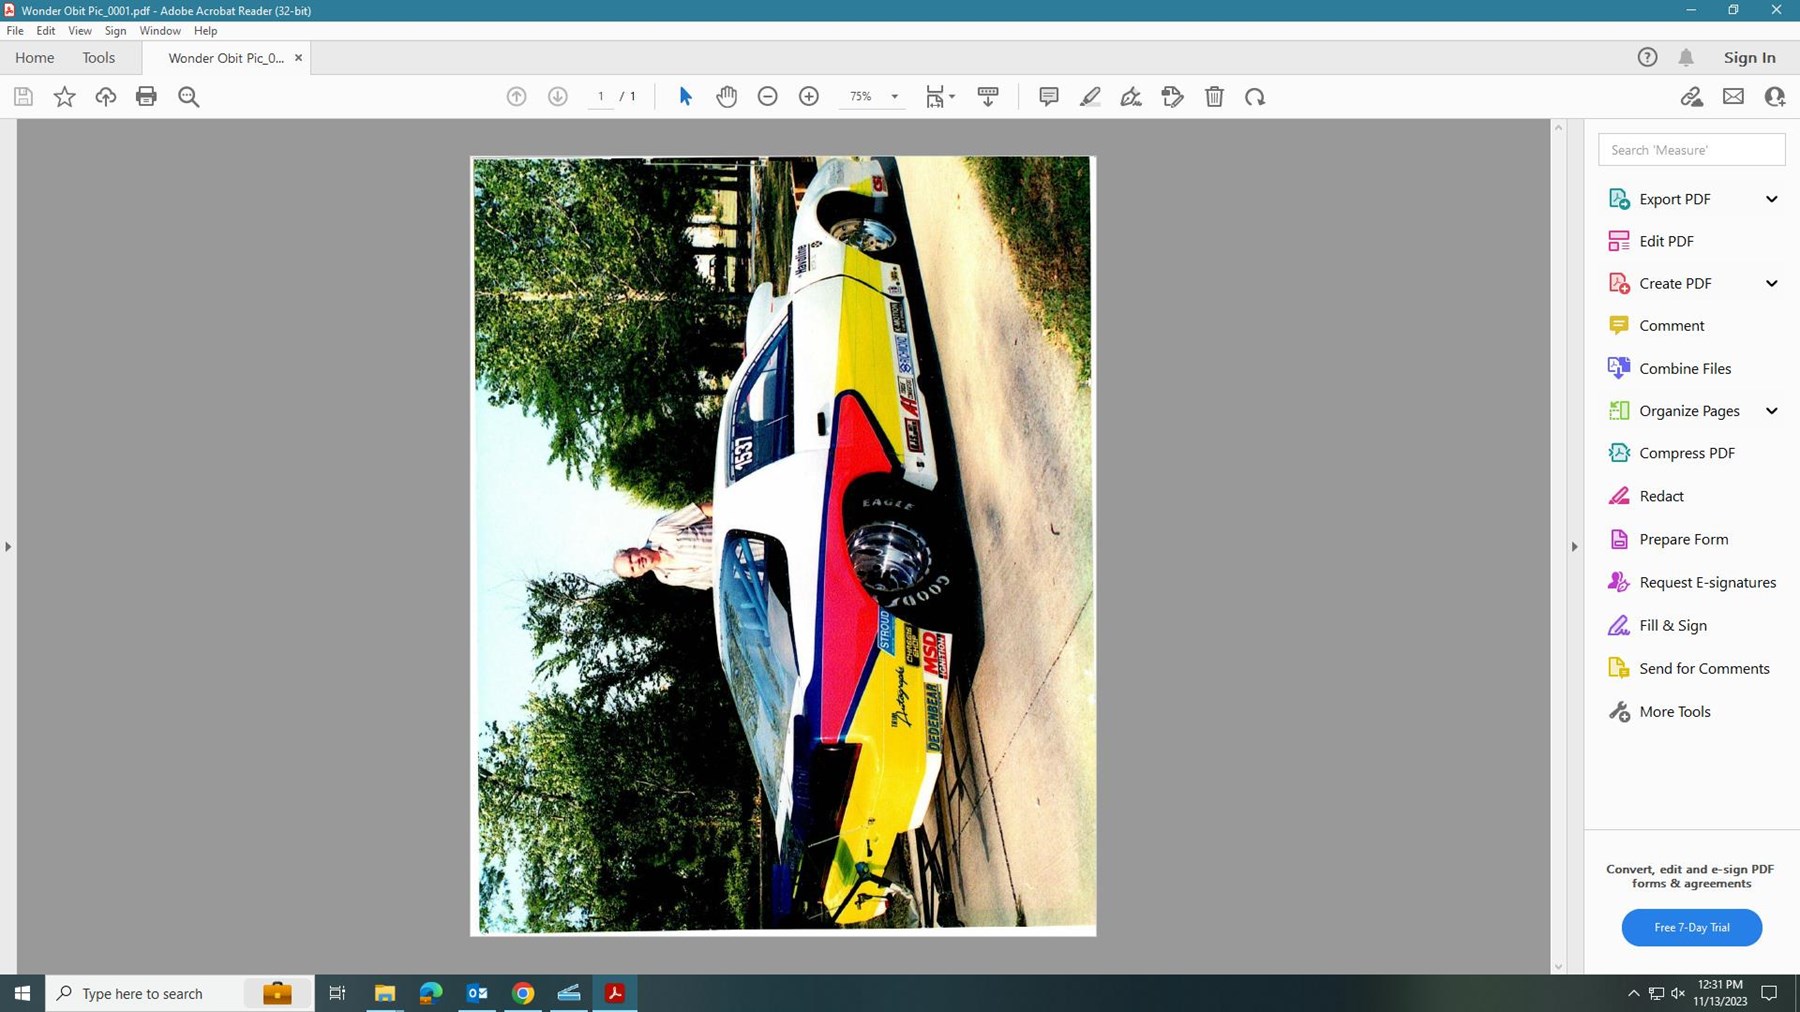1800x1012 pixels.
Task: Rotate the page with rotate icon
Action: (x=1255, y=97)
